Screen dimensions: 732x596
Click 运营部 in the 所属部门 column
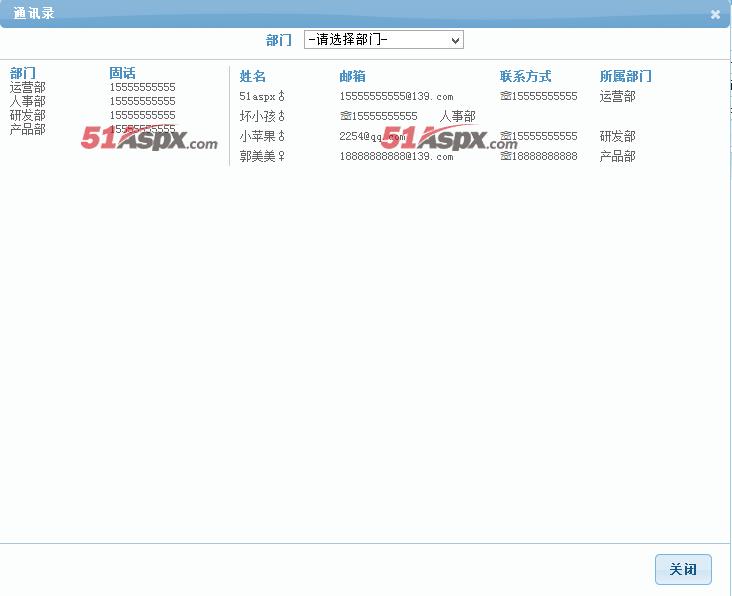point(617,97)
